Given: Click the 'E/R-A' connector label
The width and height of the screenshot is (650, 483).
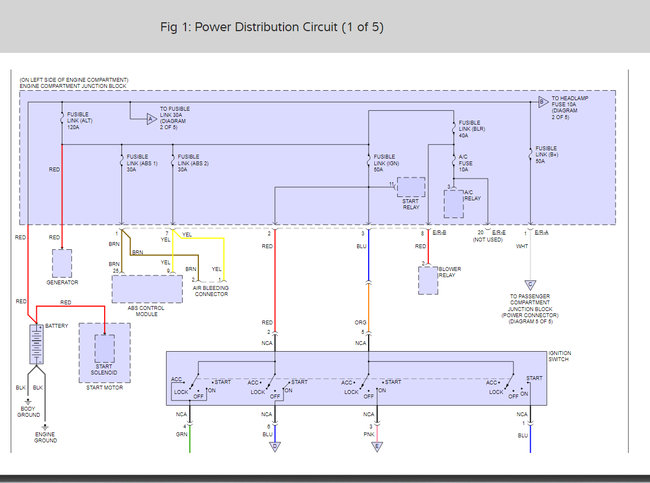Looking at the screenshot, I should pyautogui.click(x=542, y=233).
